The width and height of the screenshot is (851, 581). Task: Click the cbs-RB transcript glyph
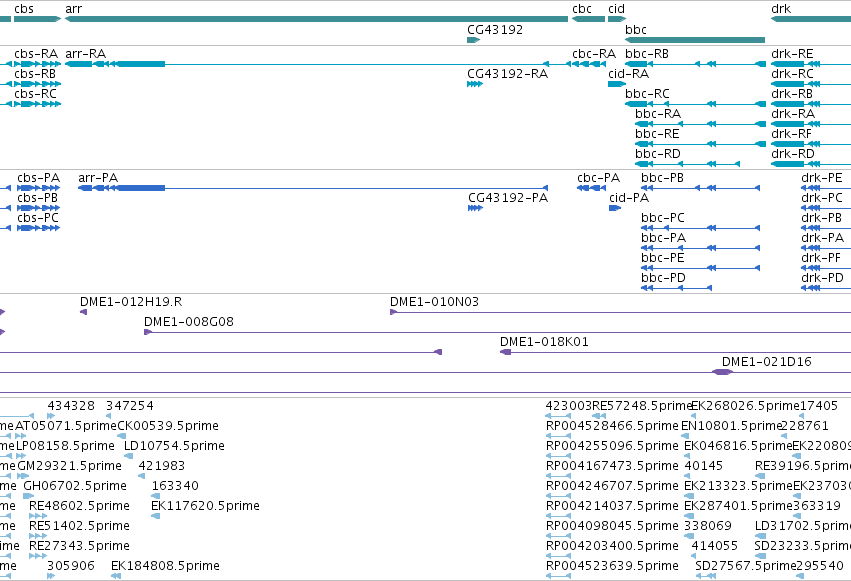pyautogui.click(x=37, y=84)
